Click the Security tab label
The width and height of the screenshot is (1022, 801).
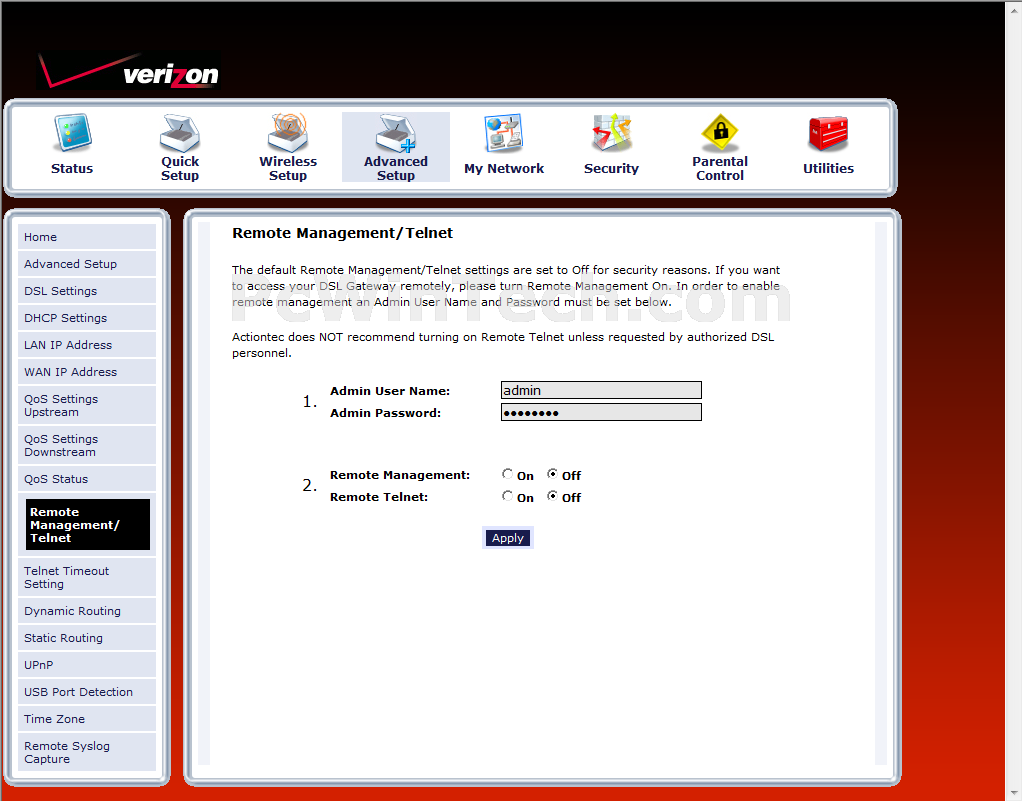[611, 168]
